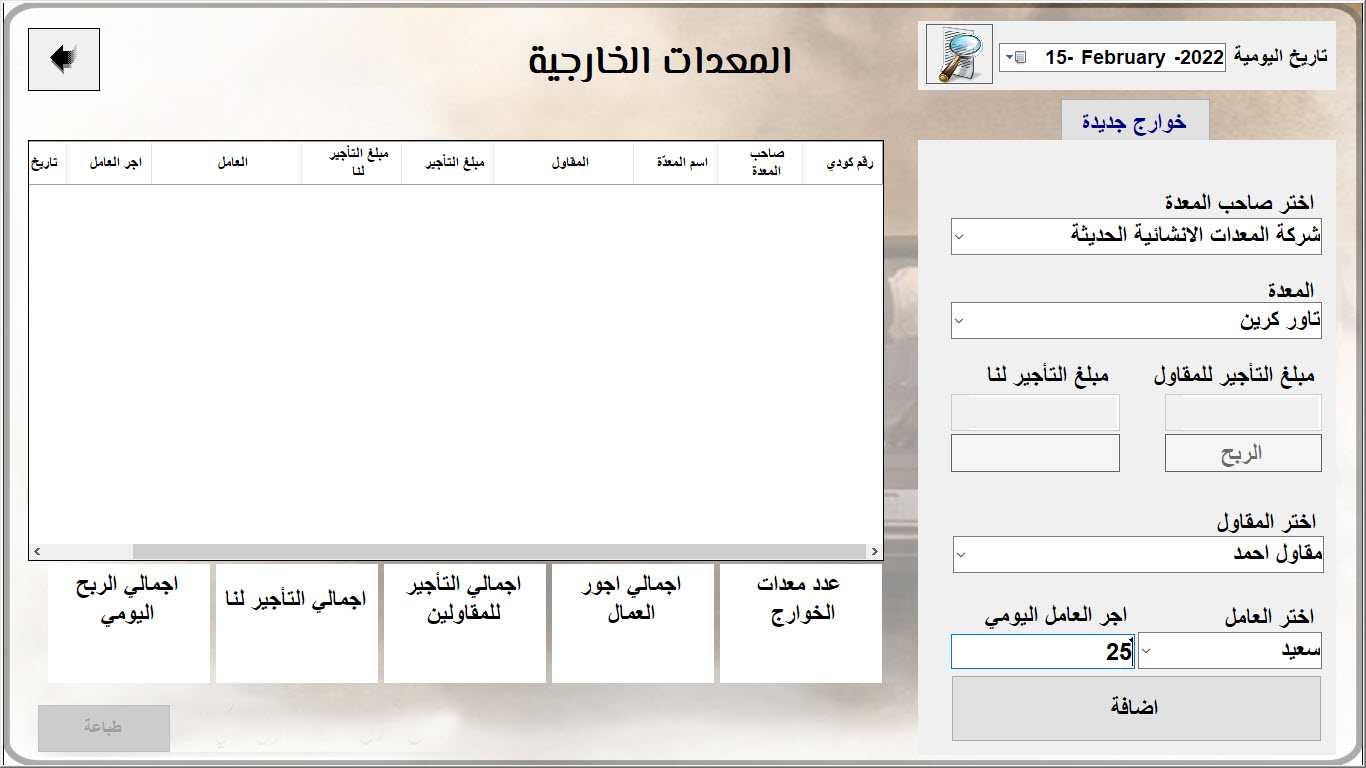Click the تاريخ column header
Viewport: 1366px width, 768px height.
click(x=48, y=162)
